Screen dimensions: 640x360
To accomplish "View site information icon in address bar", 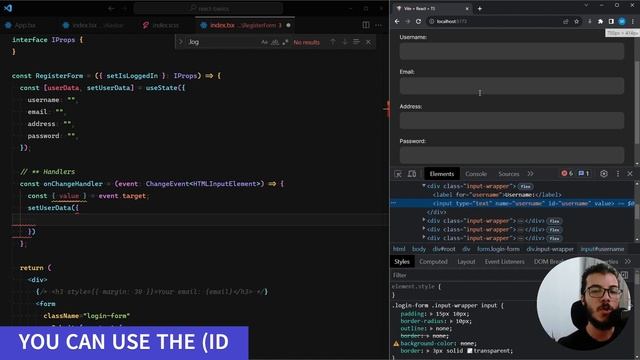I will tap(431, 21).
